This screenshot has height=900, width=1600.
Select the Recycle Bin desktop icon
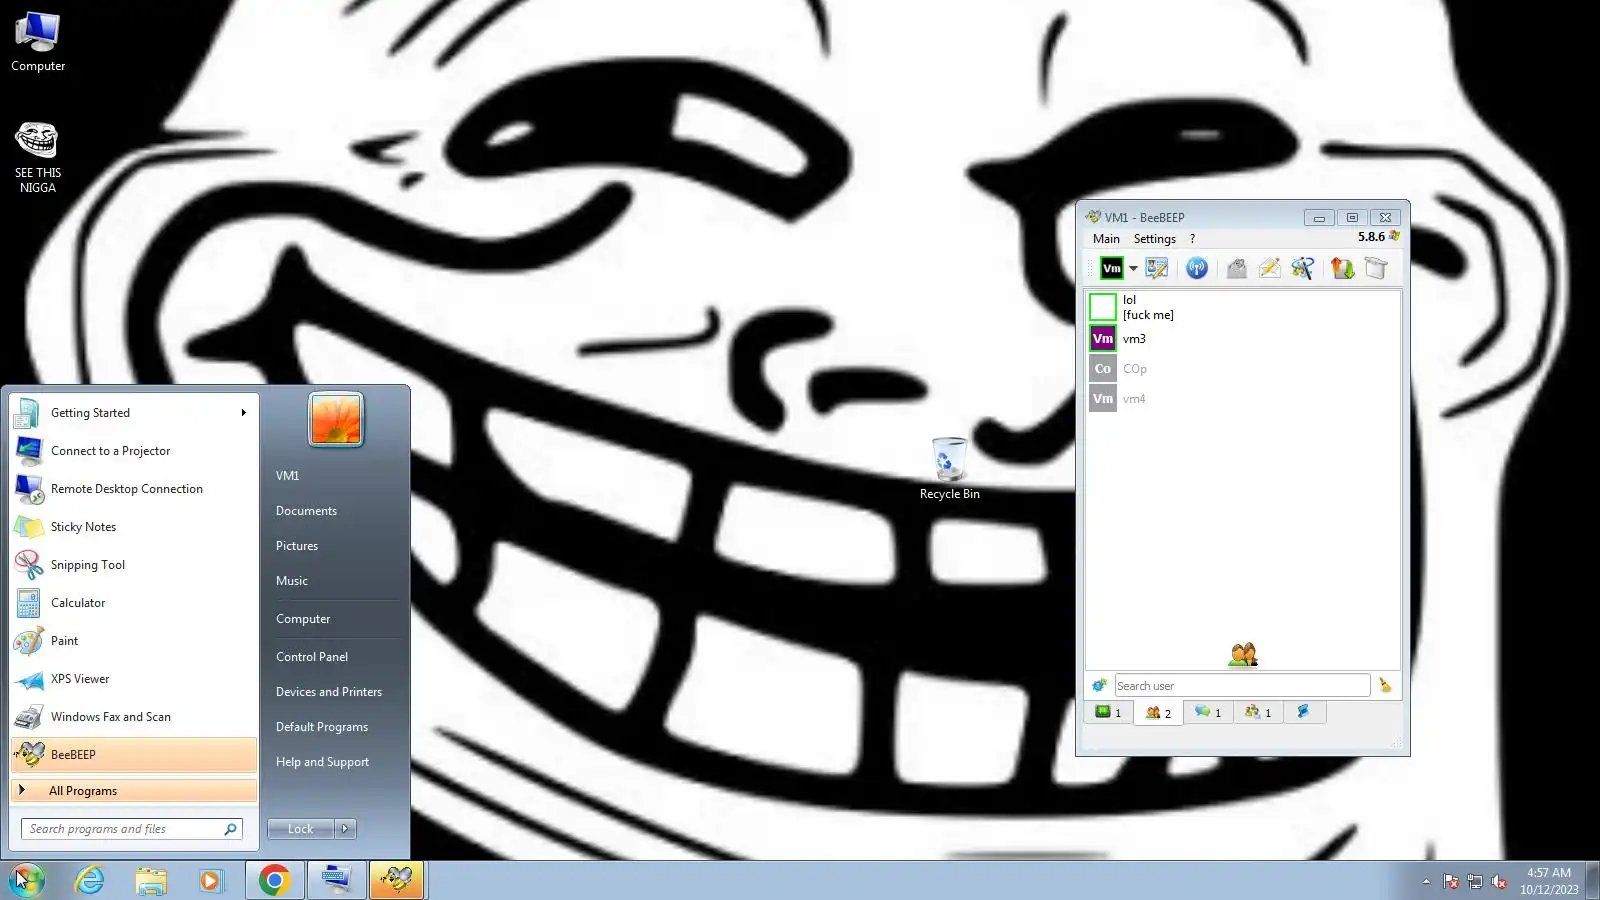949,468
